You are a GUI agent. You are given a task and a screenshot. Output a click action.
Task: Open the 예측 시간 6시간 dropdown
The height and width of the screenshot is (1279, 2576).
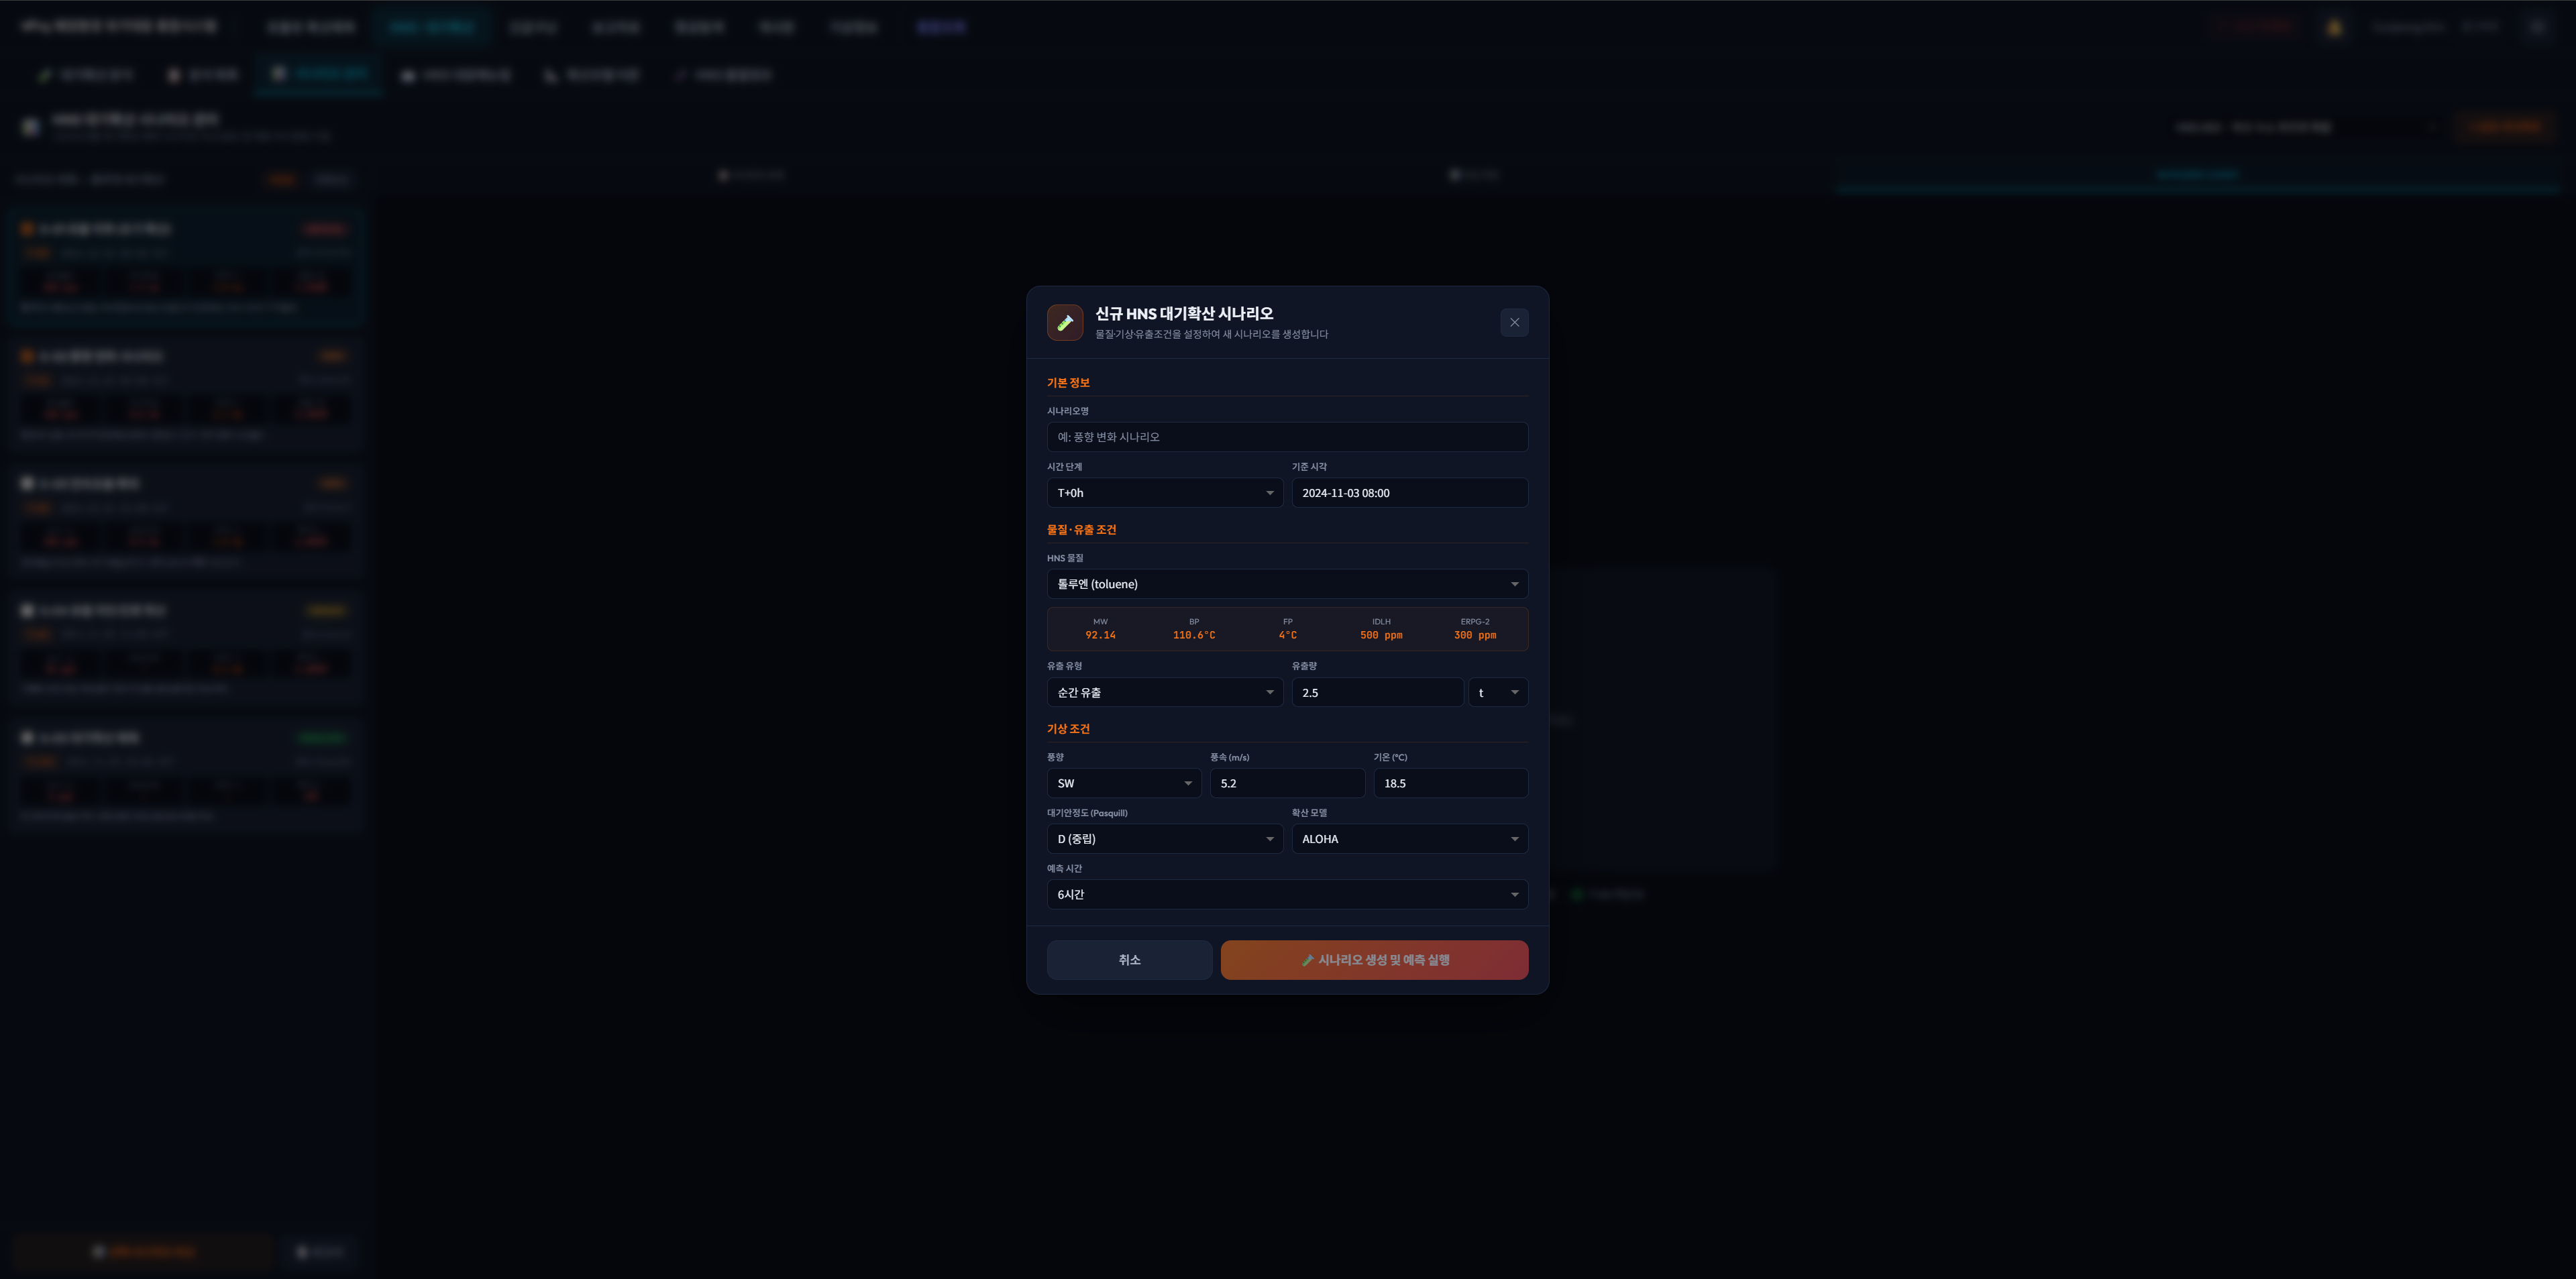pyautogui.click(x=1286, y=895)
